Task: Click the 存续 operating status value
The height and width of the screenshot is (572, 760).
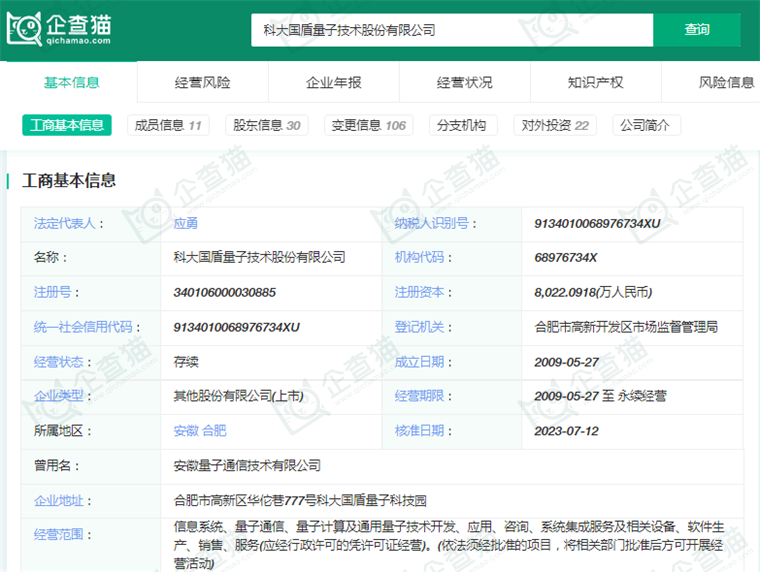Action: pos(186,362)
